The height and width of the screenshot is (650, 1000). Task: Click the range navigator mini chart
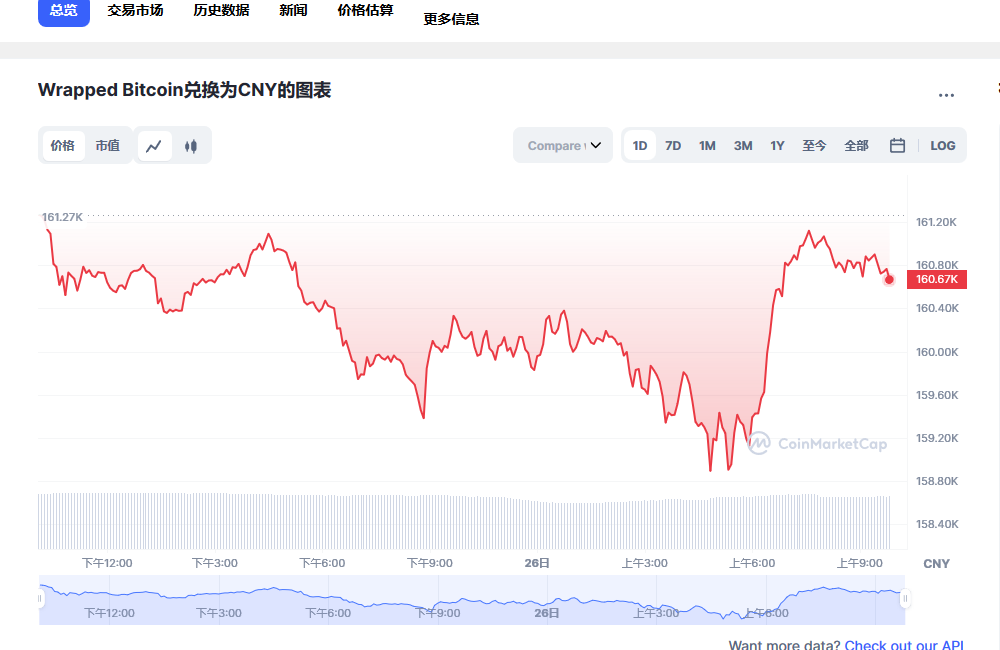coord(472,600)
